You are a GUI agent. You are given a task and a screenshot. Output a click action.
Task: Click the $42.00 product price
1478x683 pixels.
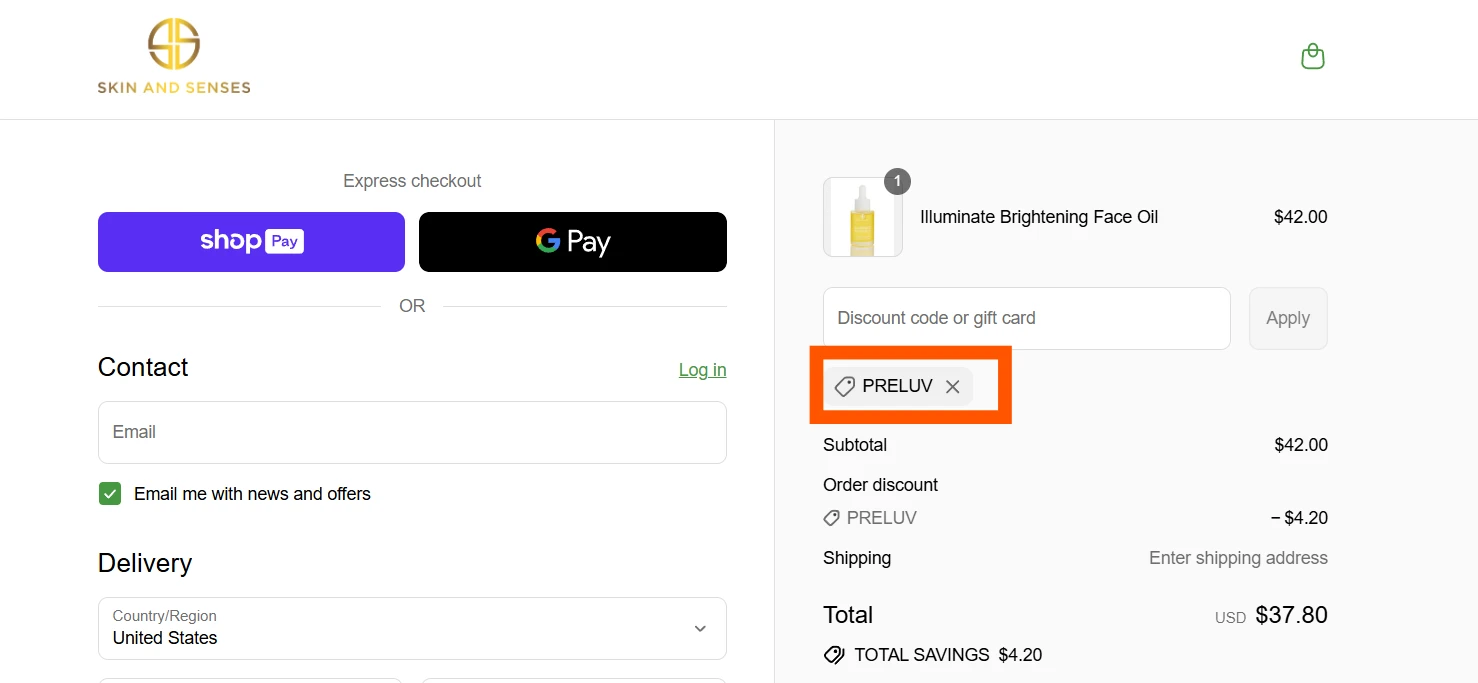[1301, 217]
